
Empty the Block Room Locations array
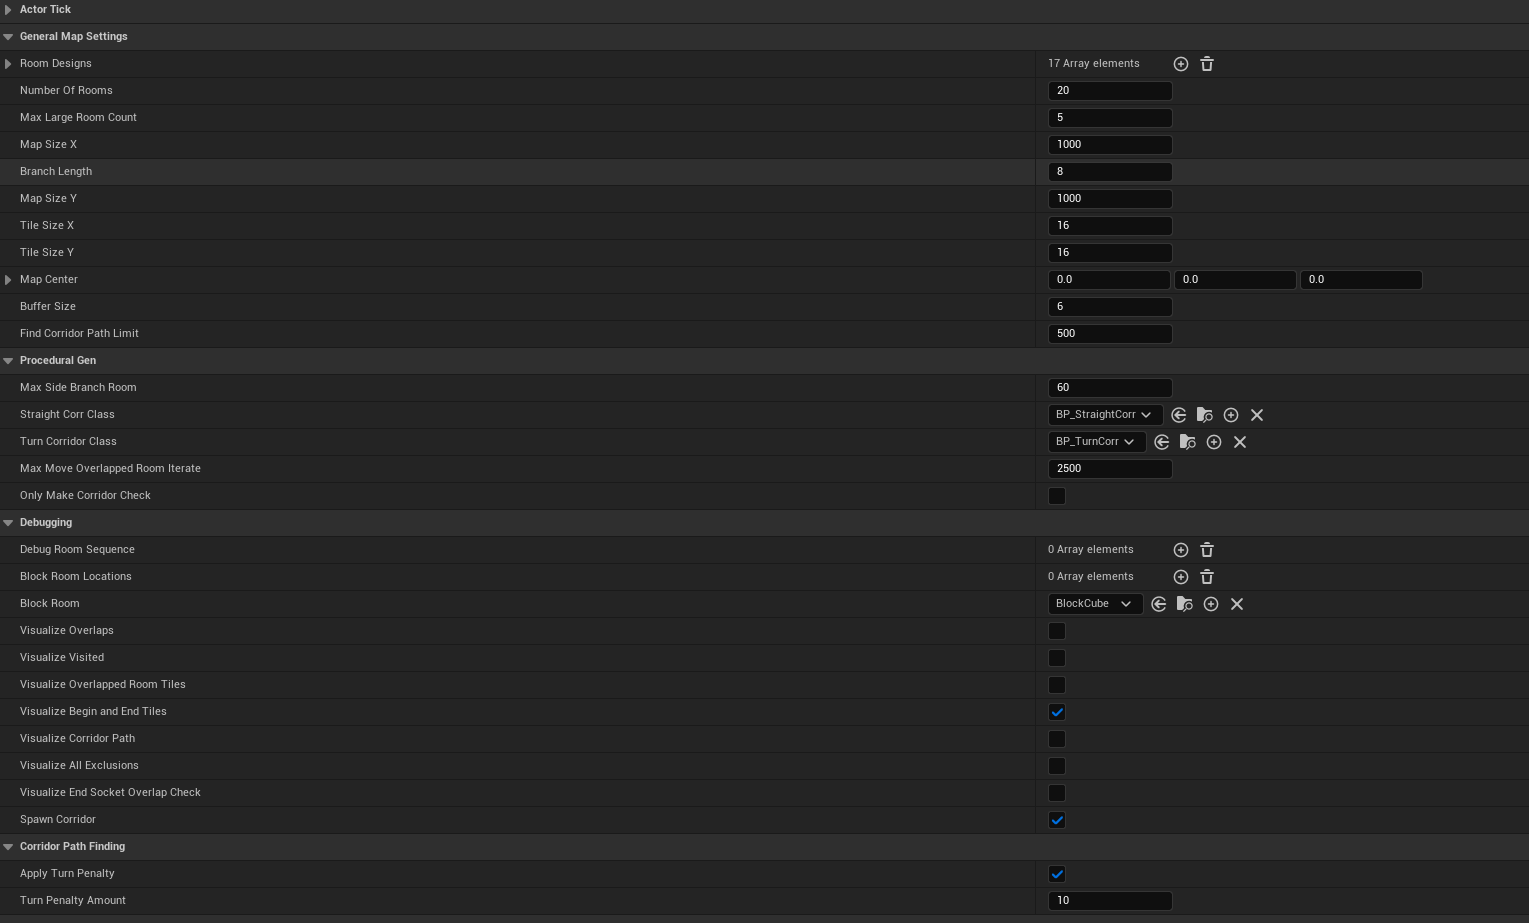(x=1207, y=577)
